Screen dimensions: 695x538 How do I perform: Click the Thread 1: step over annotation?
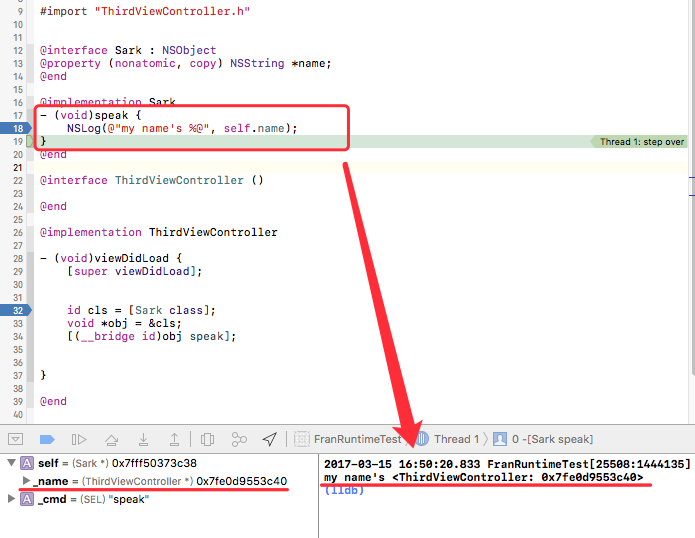[639, 142]
